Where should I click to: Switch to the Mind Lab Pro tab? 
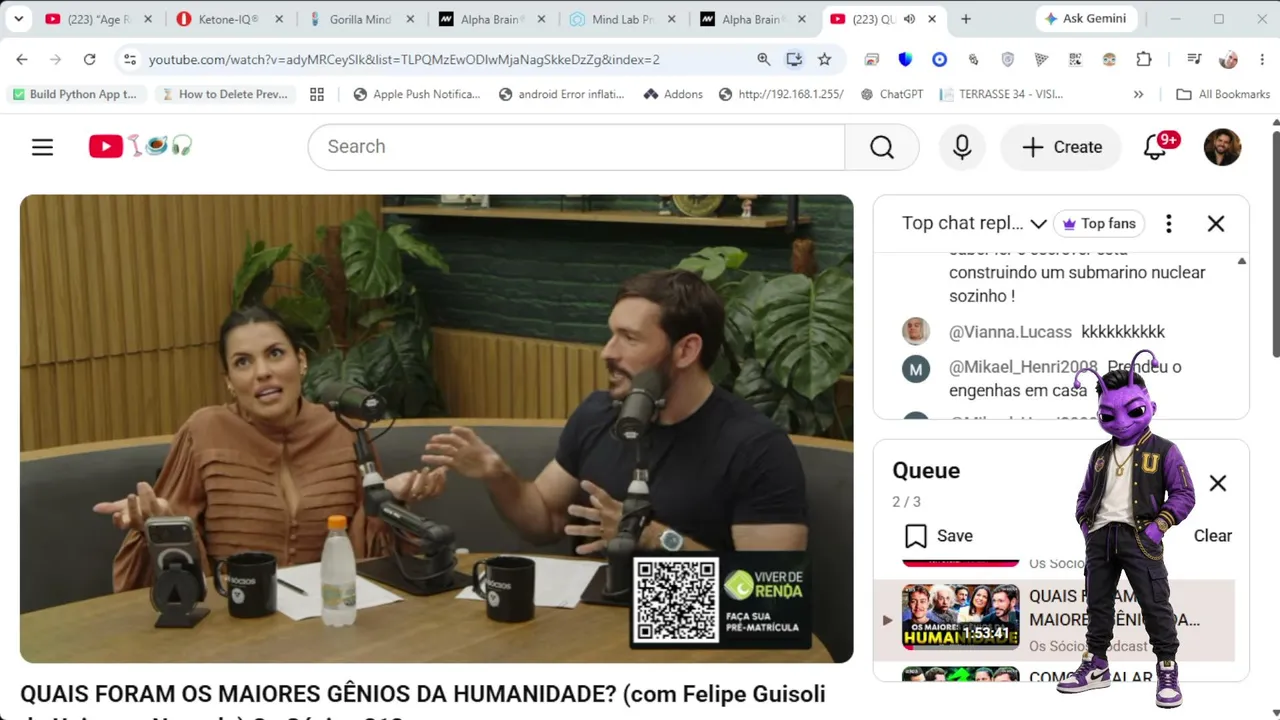click(622, 19)
